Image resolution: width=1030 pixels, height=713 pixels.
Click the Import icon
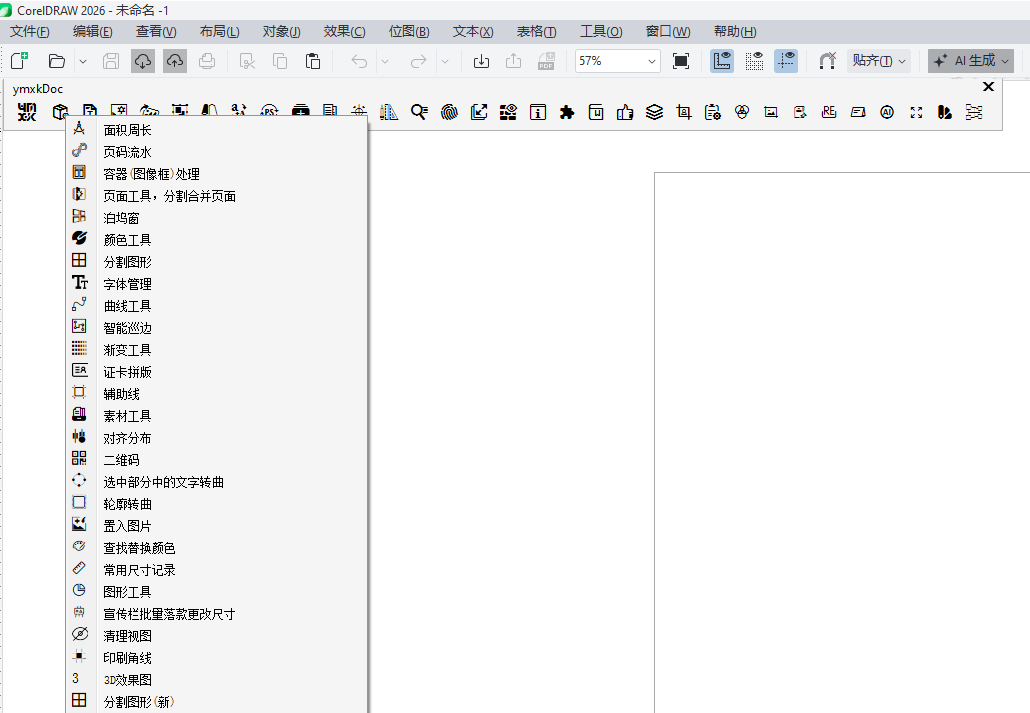tap(481, 61)
